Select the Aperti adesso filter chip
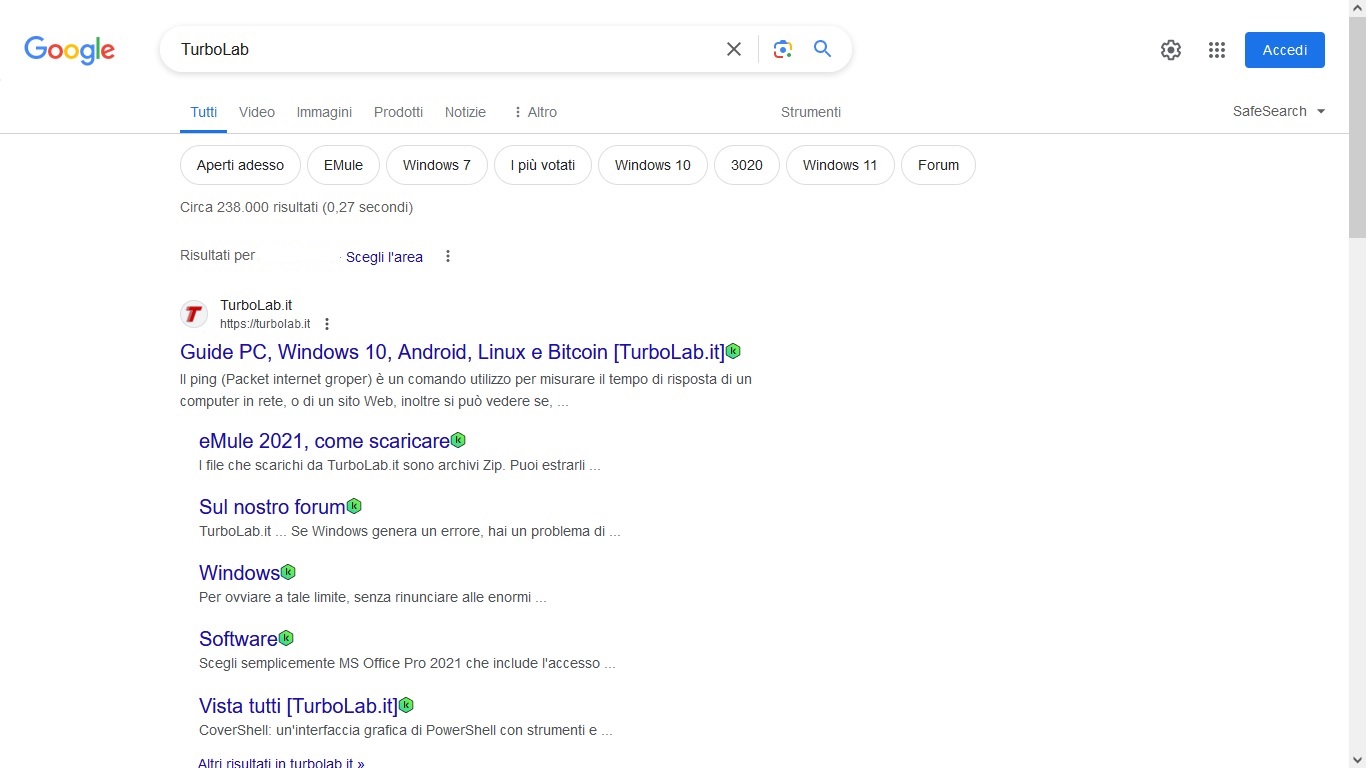Screen dimensions: 1366x768 pos(240,165)
